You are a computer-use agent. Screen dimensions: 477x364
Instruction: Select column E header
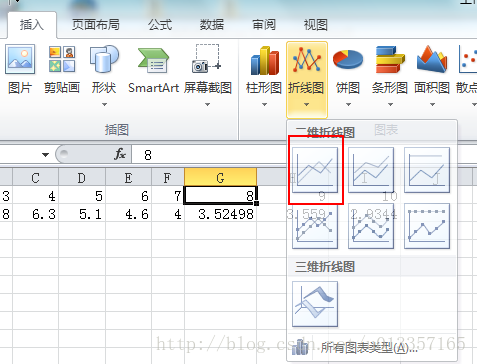pyautogui.click(x=129, y=178)
